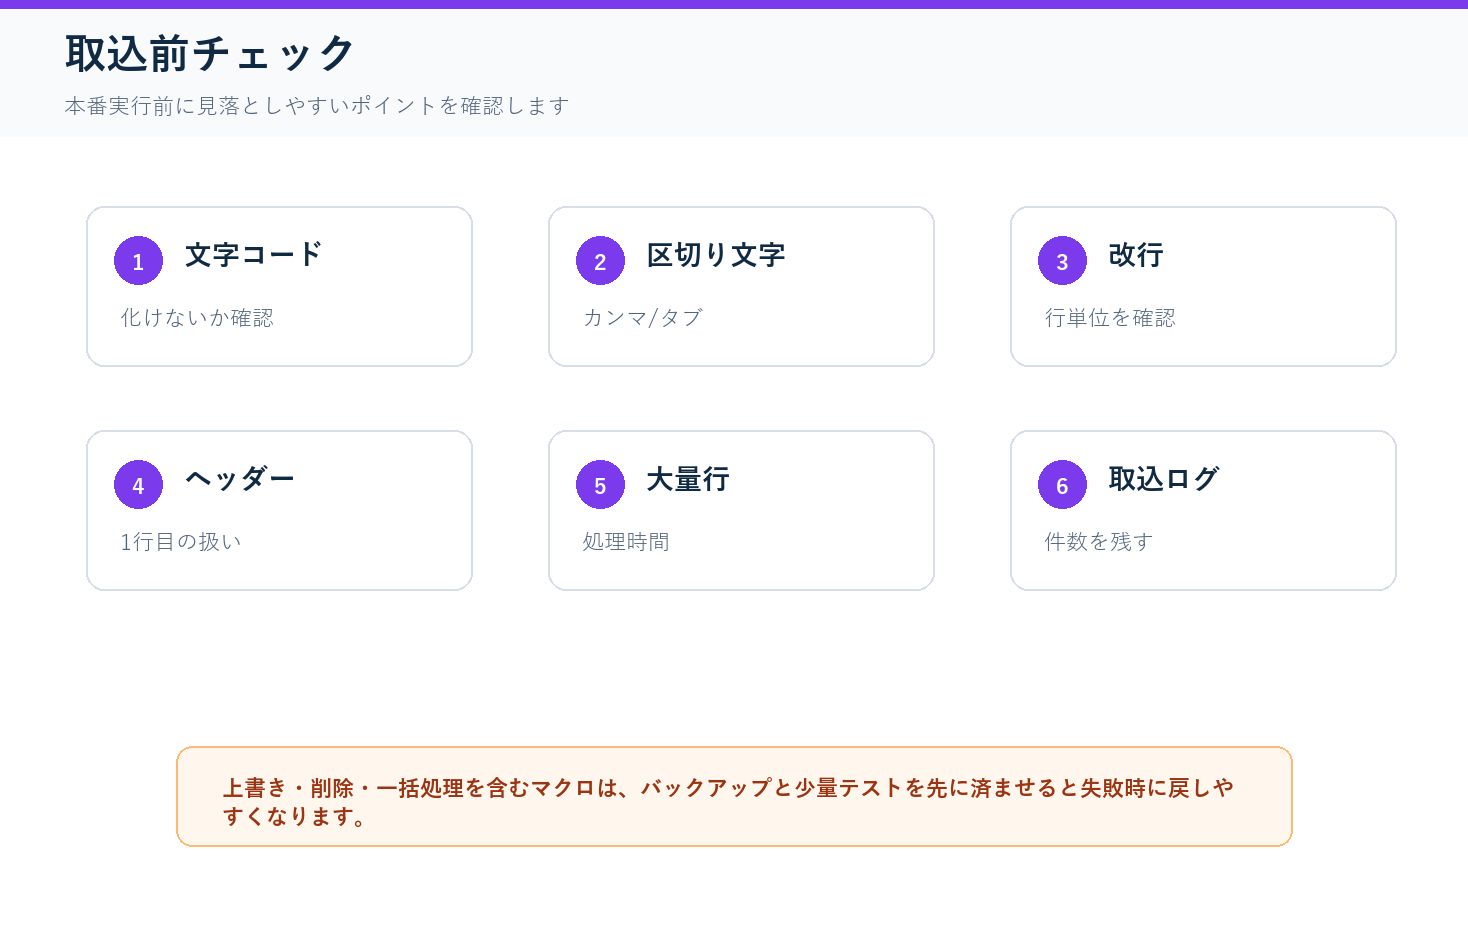Click the orange backup warning notice
1468x940 pixels.
(x=734, y=797)
